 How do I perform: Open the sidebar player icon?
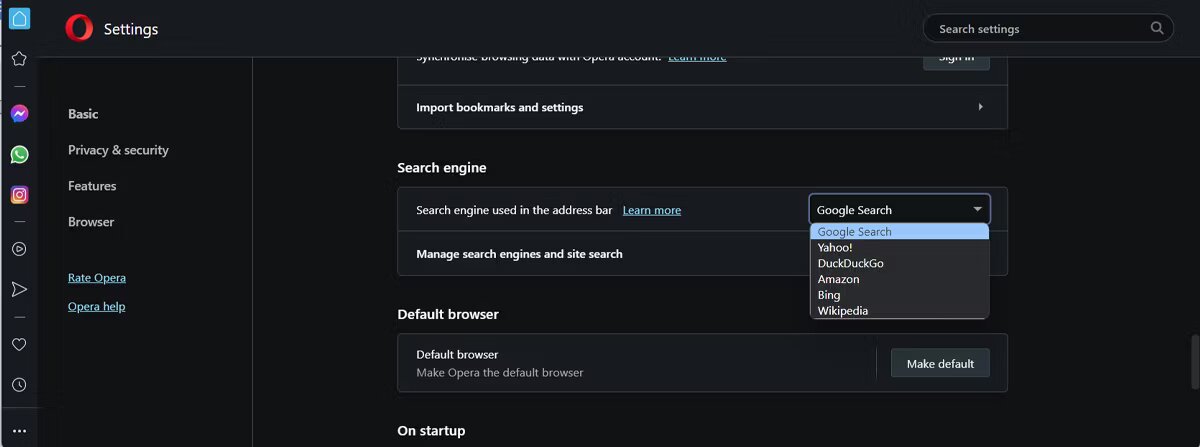click(x=19, y=249)
